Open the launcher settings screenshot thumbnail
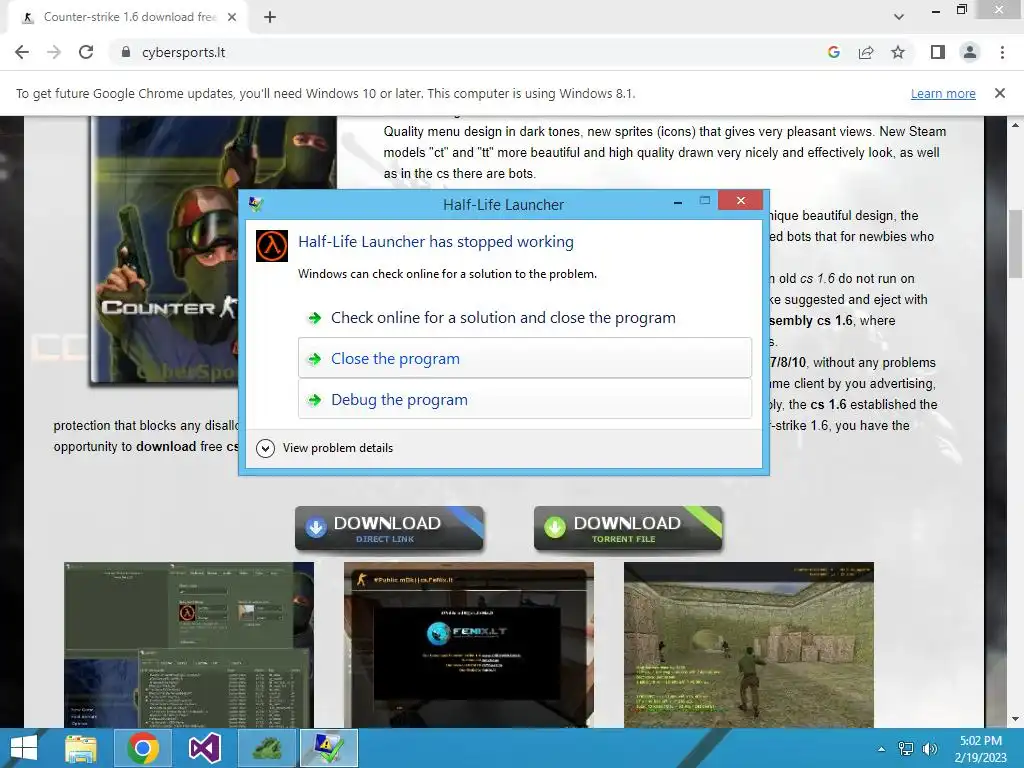1024x768 pixels. click(x=189, y=645)
